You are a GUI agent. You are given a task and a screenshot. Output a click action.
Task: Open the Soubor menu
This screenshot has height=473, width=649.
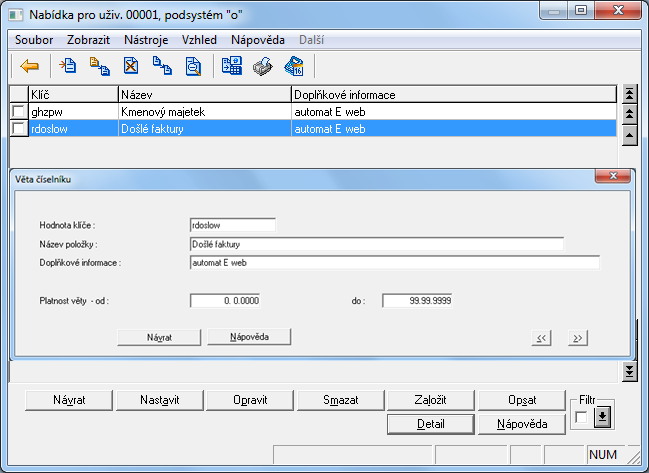(34, 40)
